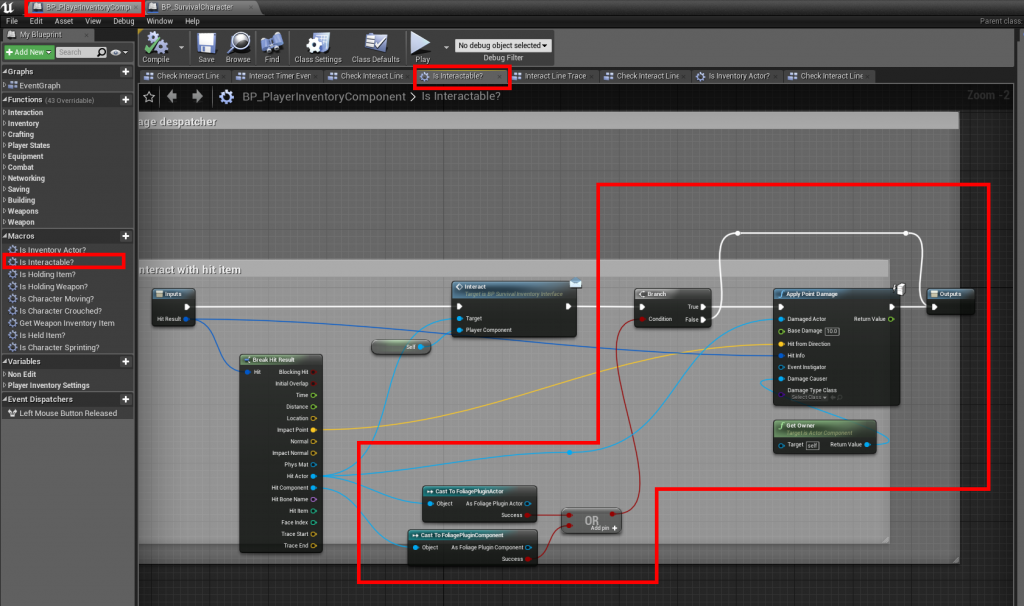Start Play in editor

point(421,48)
